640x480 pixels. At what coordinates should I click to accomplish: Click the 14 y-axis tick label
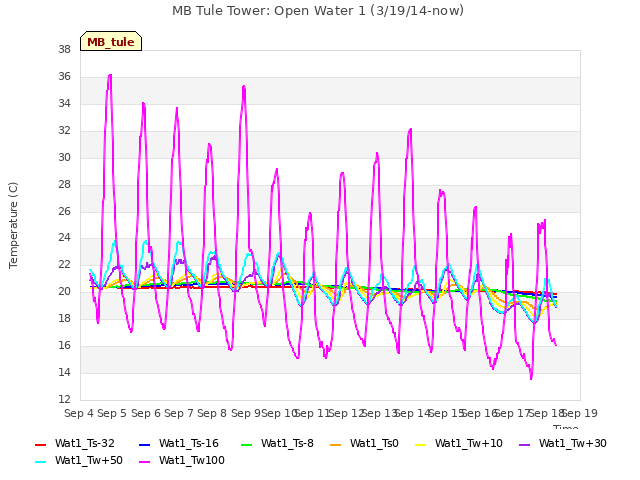pyautogui.click(x=64, y=372)
